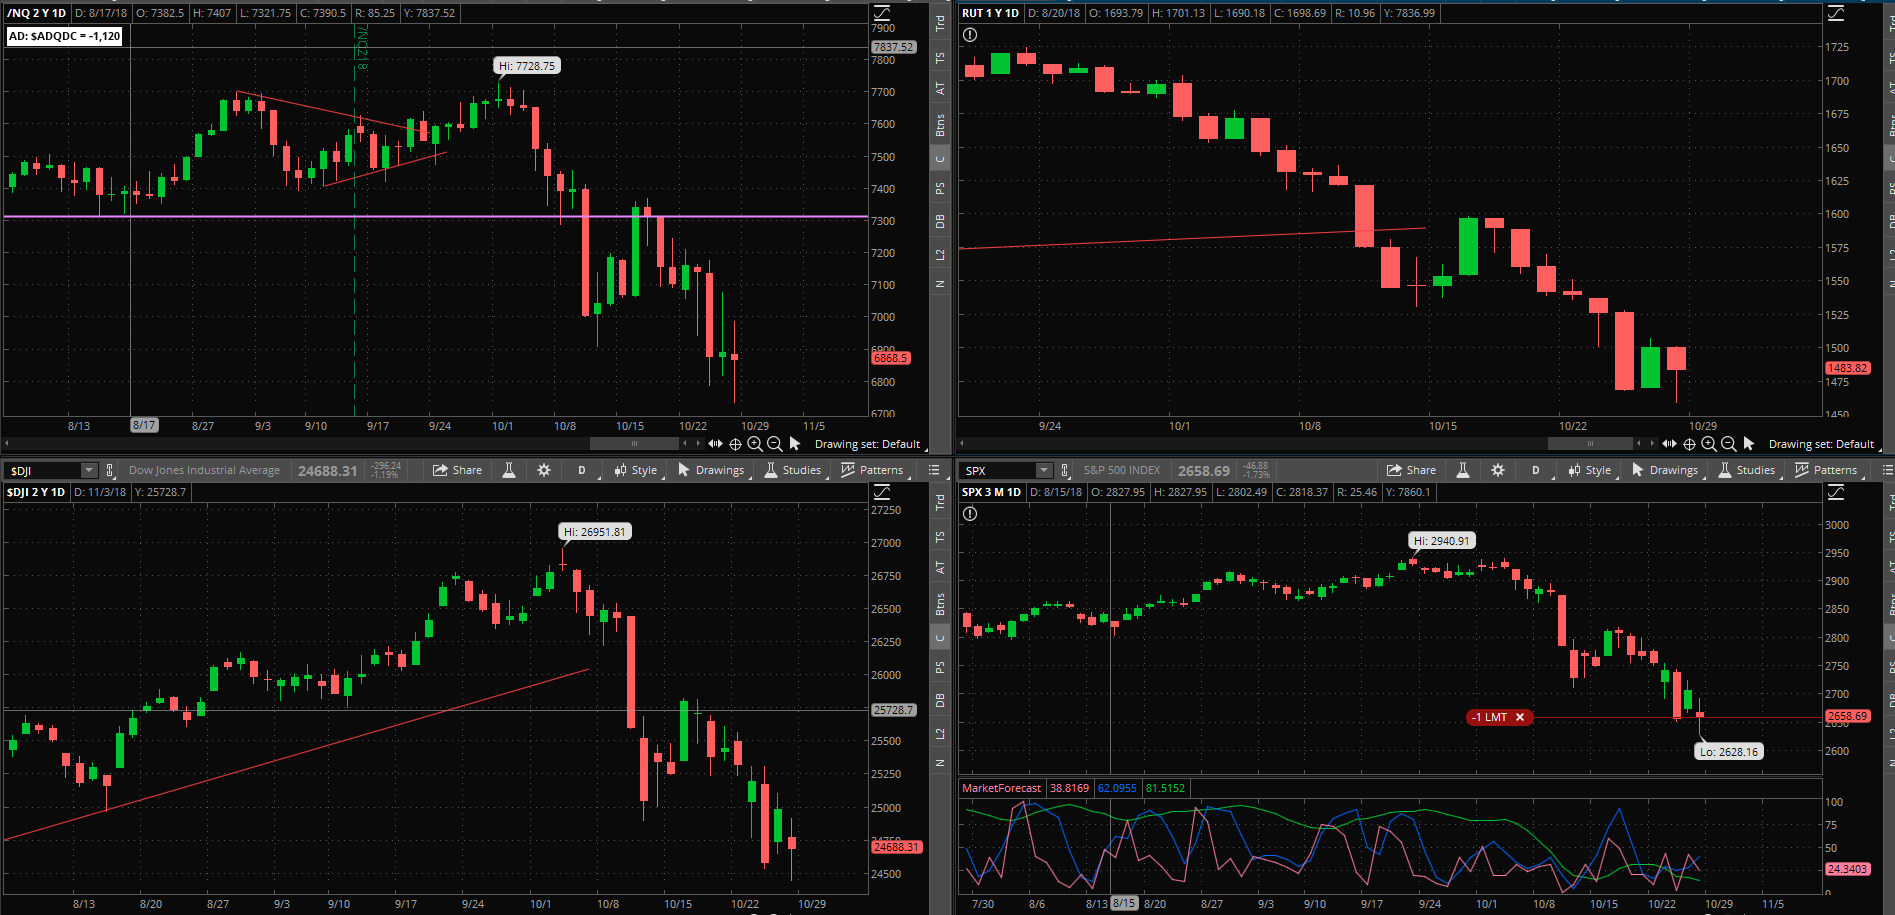Open Patterns in $DJI toolbar

pos(874,470)
